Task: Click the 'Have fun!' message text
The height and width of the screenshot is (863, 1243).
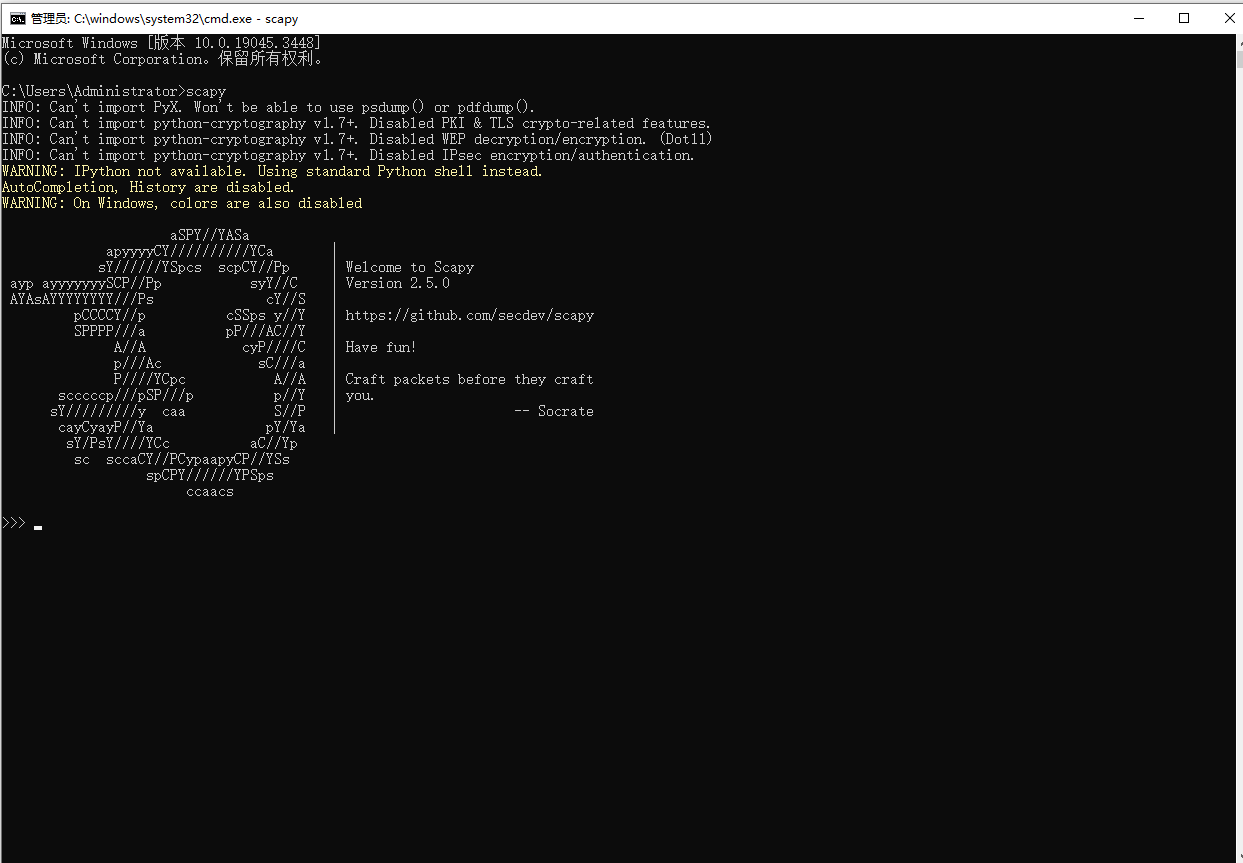Action: pyautogui.click(x=380, y=347)
